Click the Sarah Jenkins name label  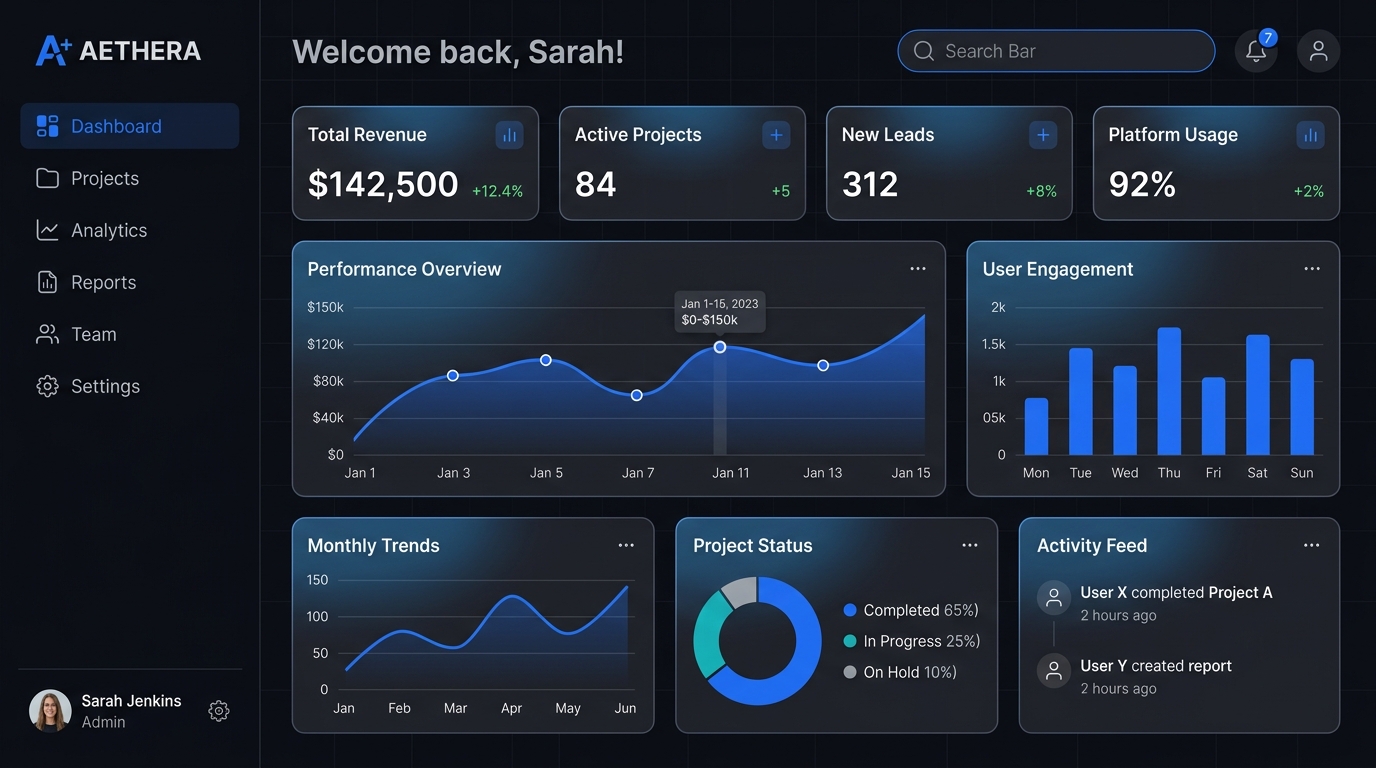(x=131, y=701)
